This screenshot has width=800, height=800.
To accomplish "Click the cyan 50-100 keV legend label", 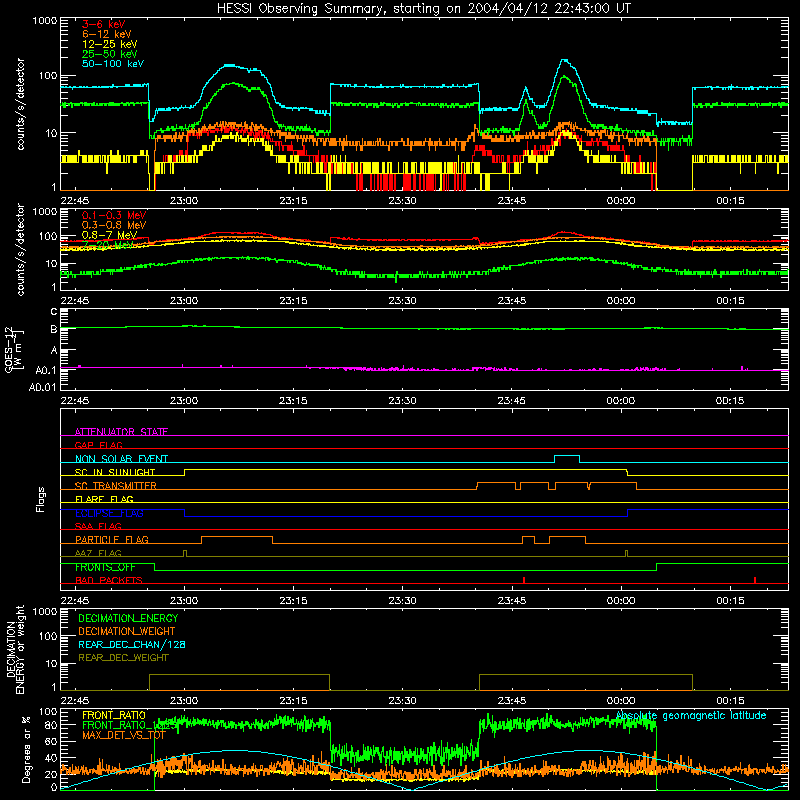I will pos(113,64).
